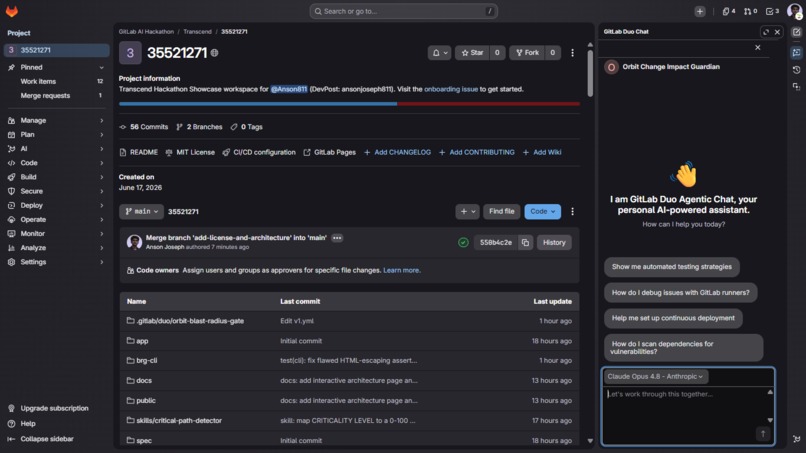Expand Settings sidebar menu
The height and width of the screenshot is (453, 806).
pyautogui.click(x=56, y=262)
